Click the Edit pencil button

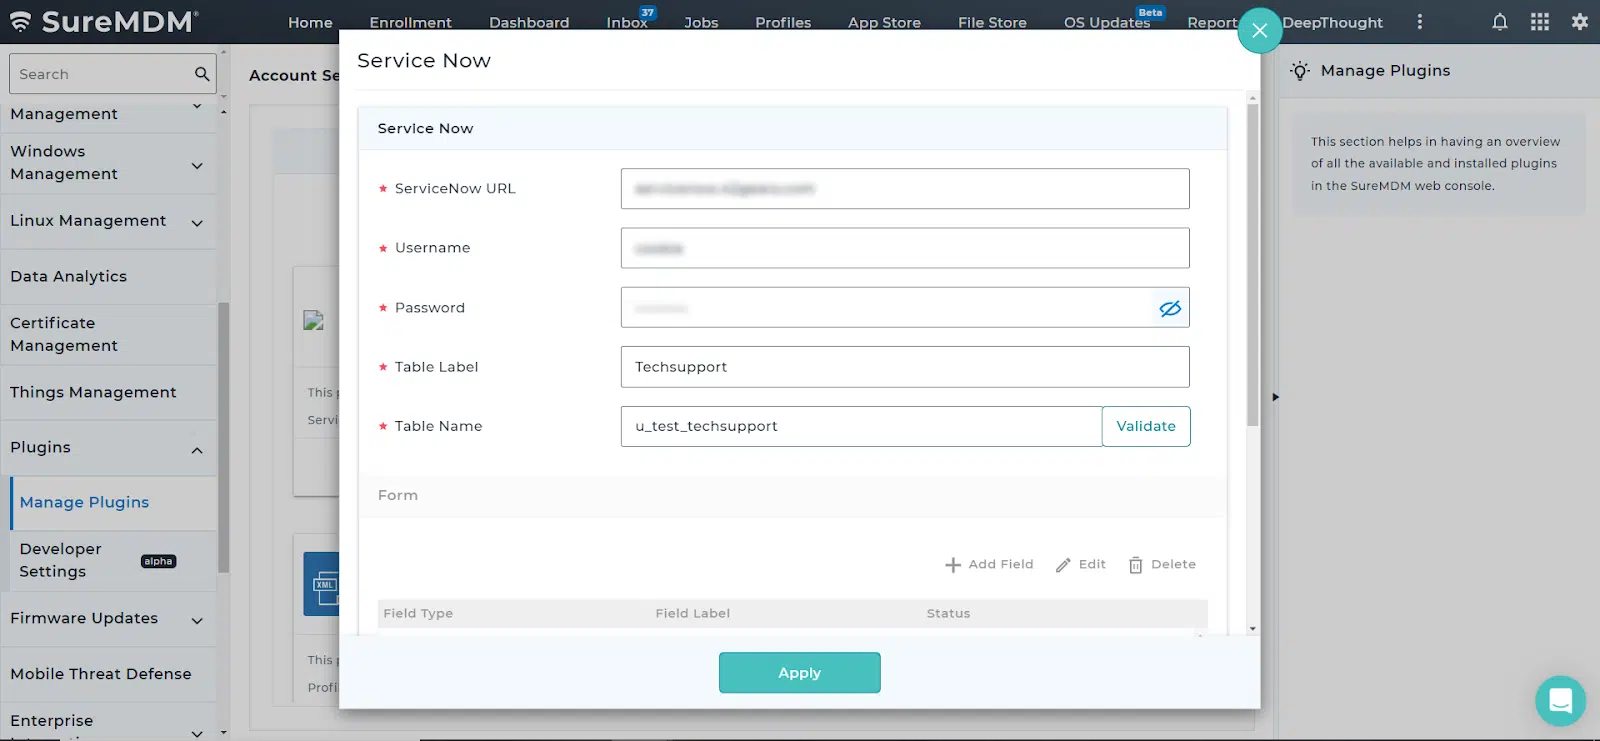tap(1080, 565)
